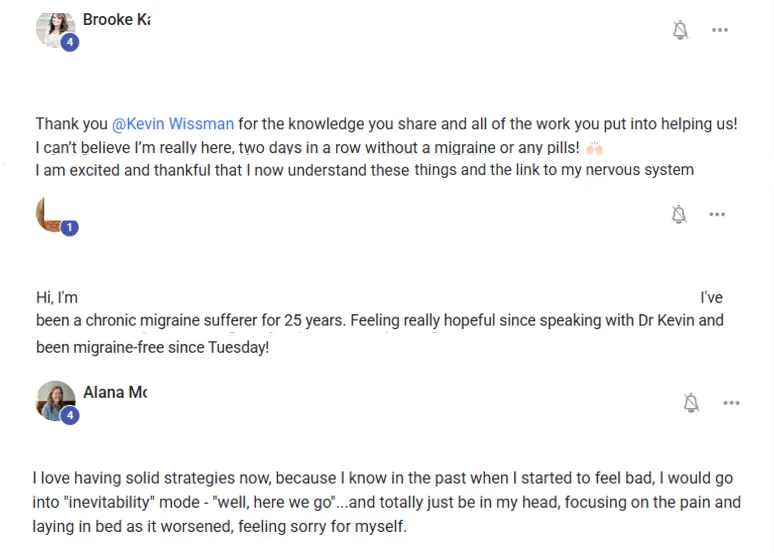Open Brooke's profile picture

pyautogui.click(x=55, y=30)
